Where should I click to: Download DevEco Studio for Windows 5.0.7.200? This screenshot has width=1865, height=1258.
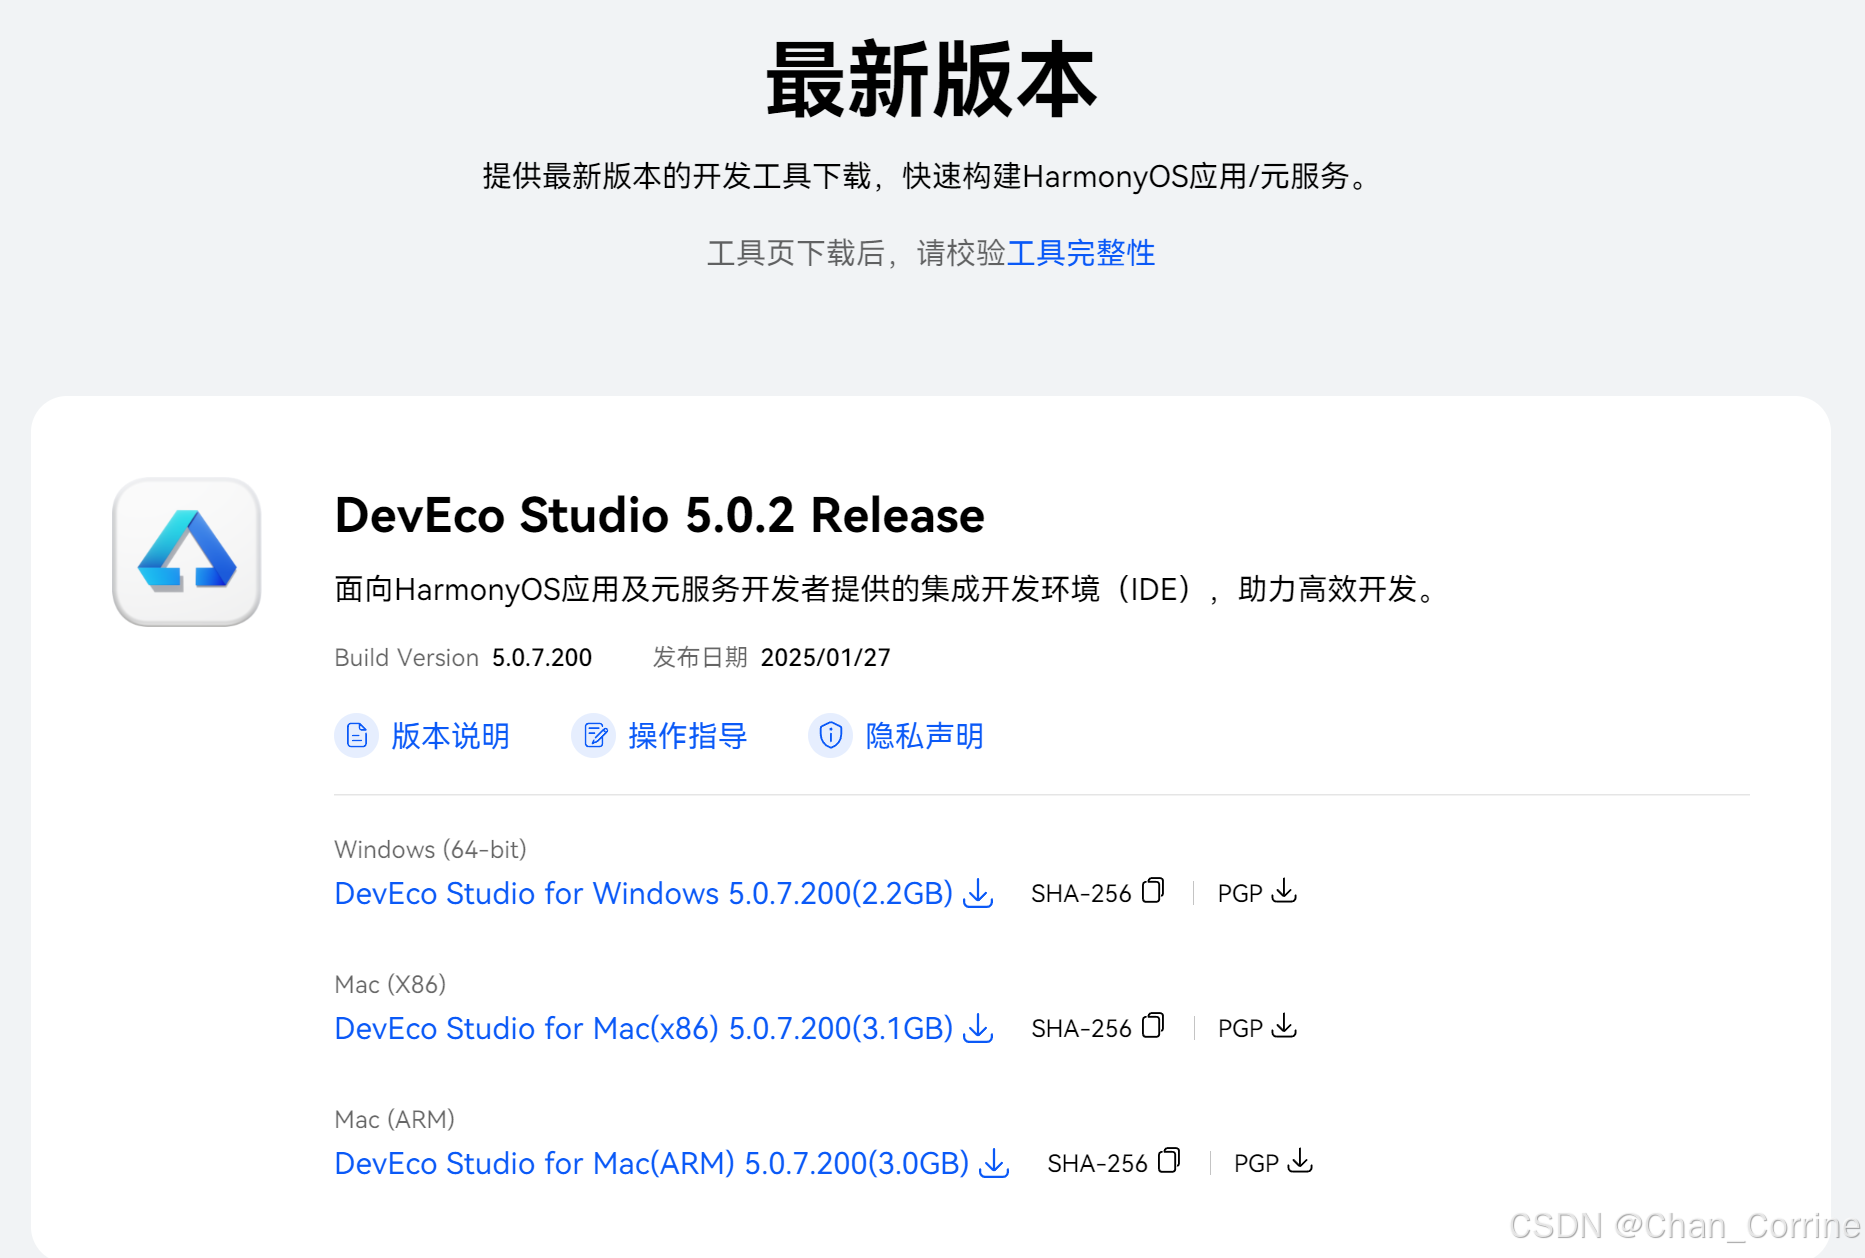pos(644,893)
